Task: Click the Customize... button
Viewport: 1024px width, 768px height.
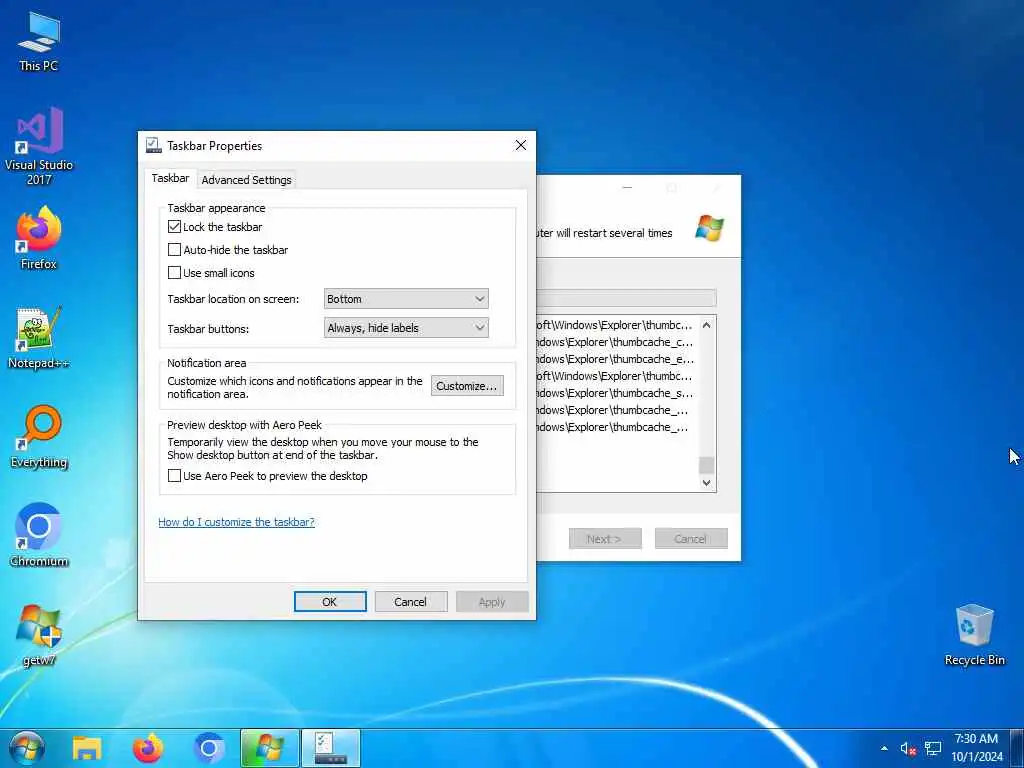Action: [x=467, y=386]
